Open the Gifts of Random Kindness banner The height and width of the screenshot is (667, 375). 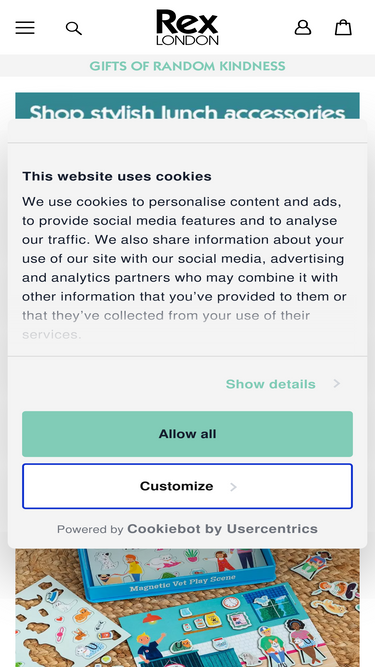(187, 66)
